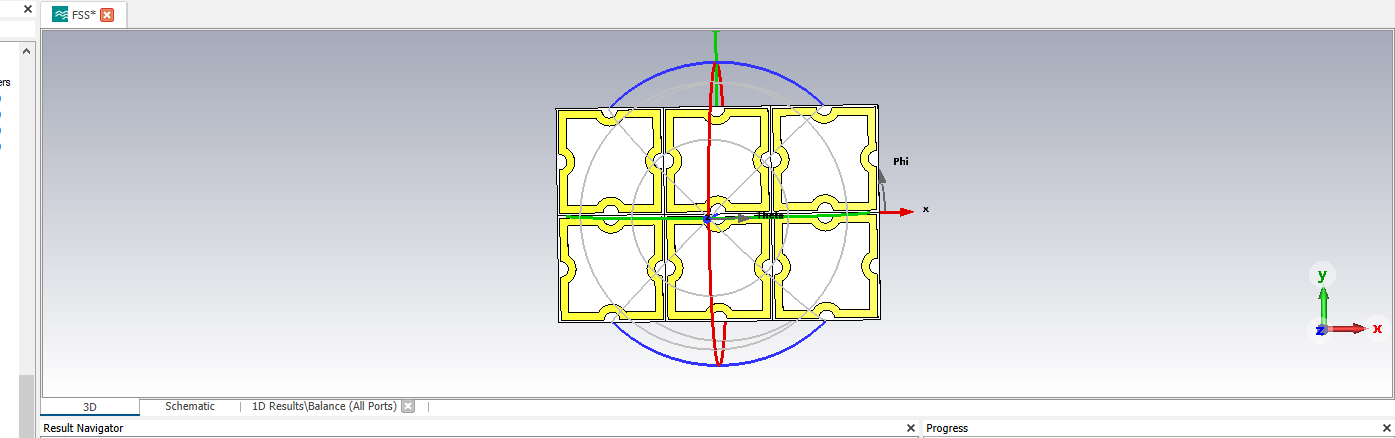1395x438 pixels.
Task: Click the left panel vertical scrollbar thumb
Action: point(27,405)
